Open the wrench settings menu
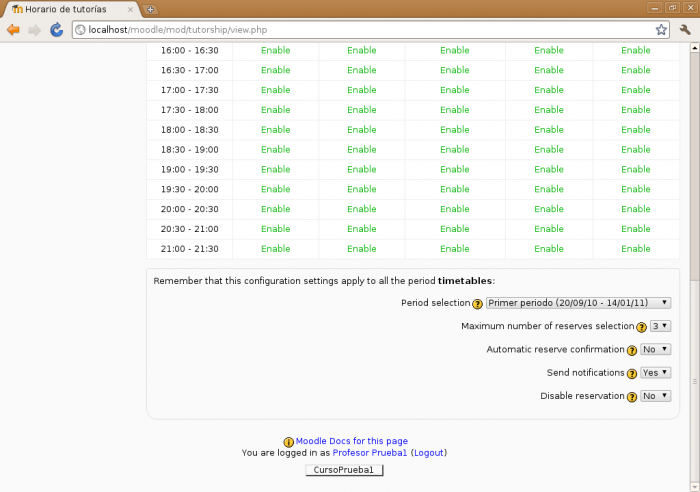 click(685, 30)
